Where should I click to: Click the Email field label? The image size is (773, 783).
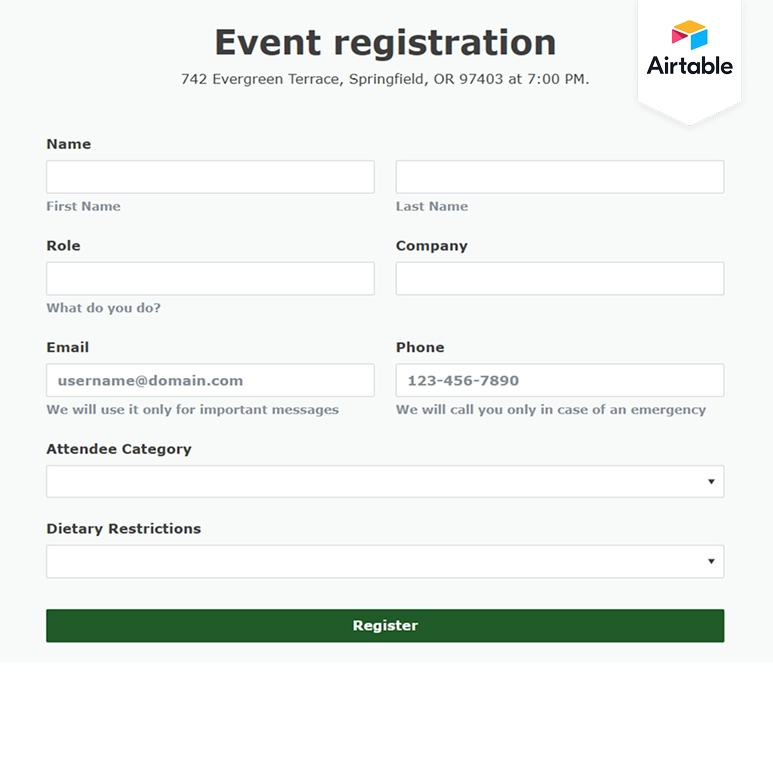pos(67,348)
